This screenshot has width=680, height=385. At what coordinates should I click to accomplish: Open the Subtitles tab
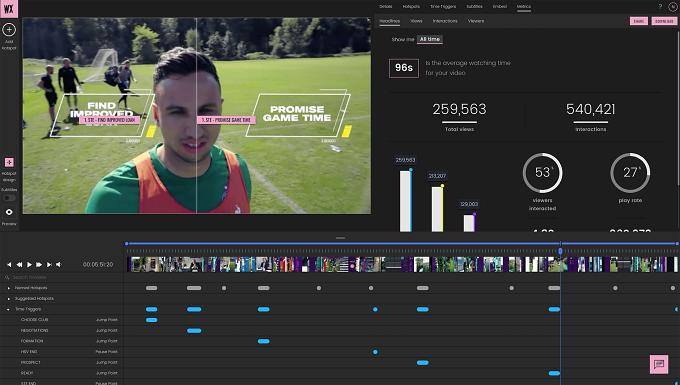(474, 7)
